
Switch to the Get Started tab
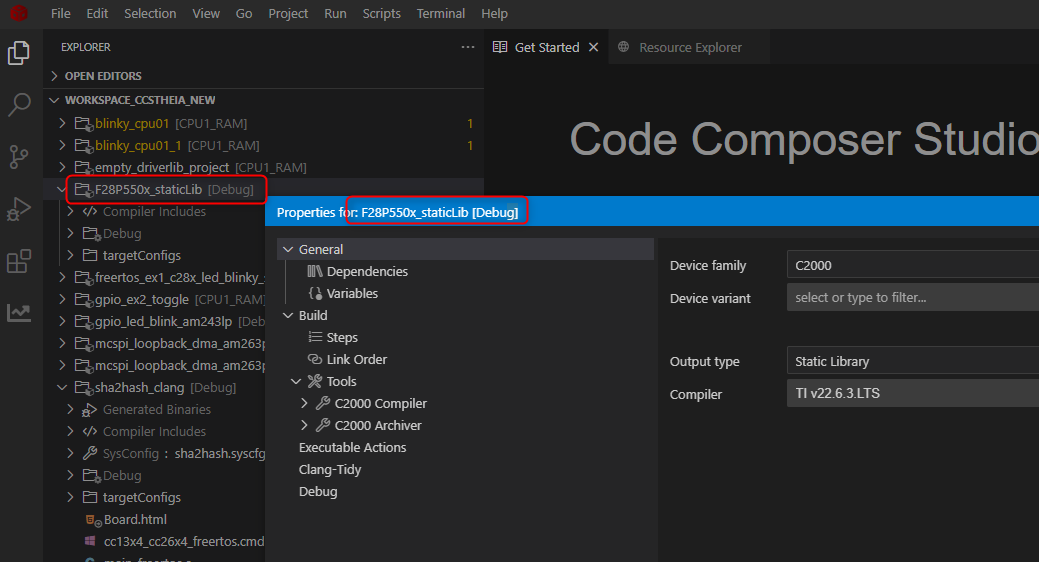point(547,47)
